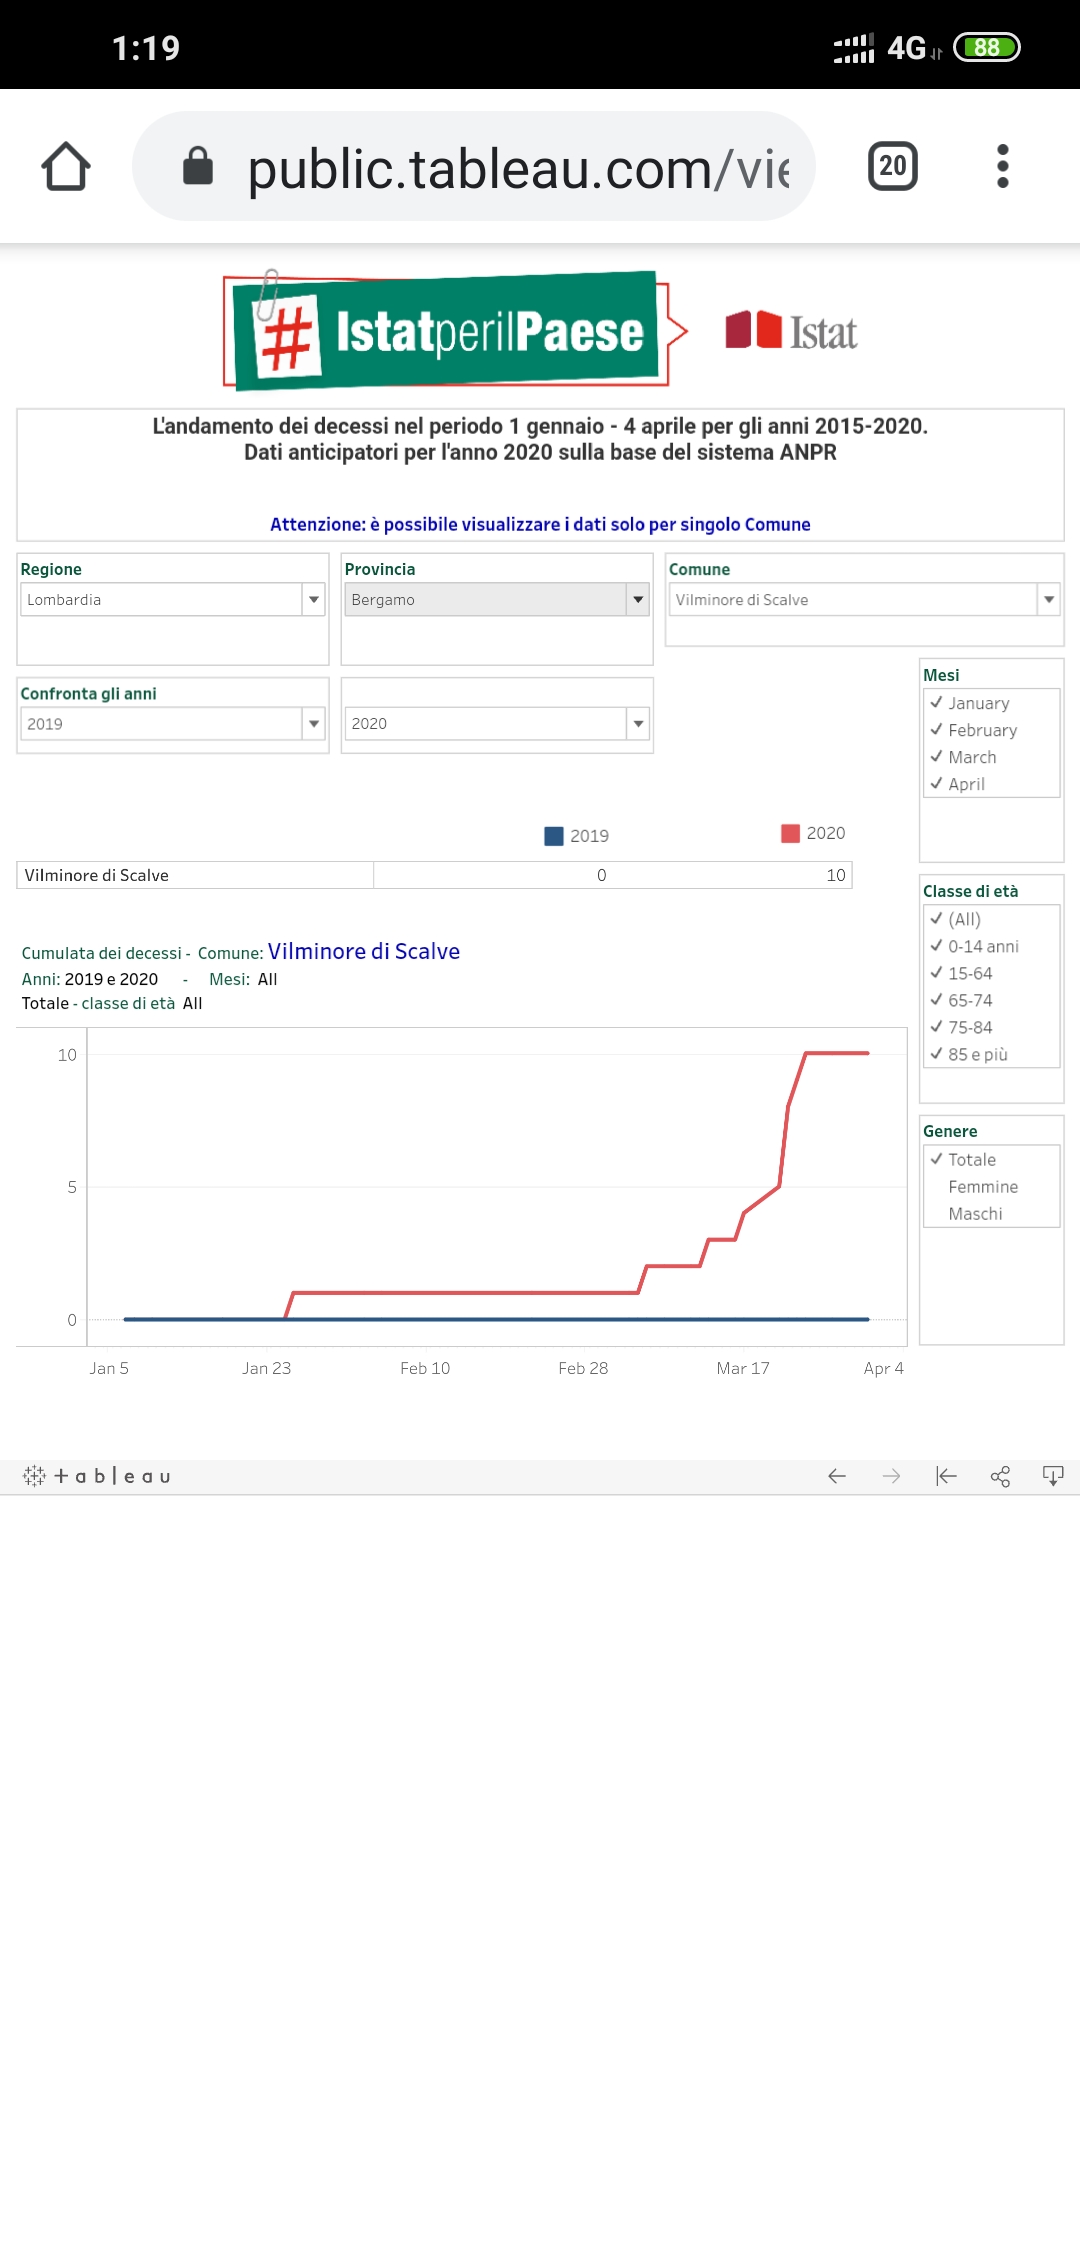Expand the Regione dropdown showing Lombardia
This screenshot has width=1080, height=2246.
pyautogui.click(x=314, y=600)
